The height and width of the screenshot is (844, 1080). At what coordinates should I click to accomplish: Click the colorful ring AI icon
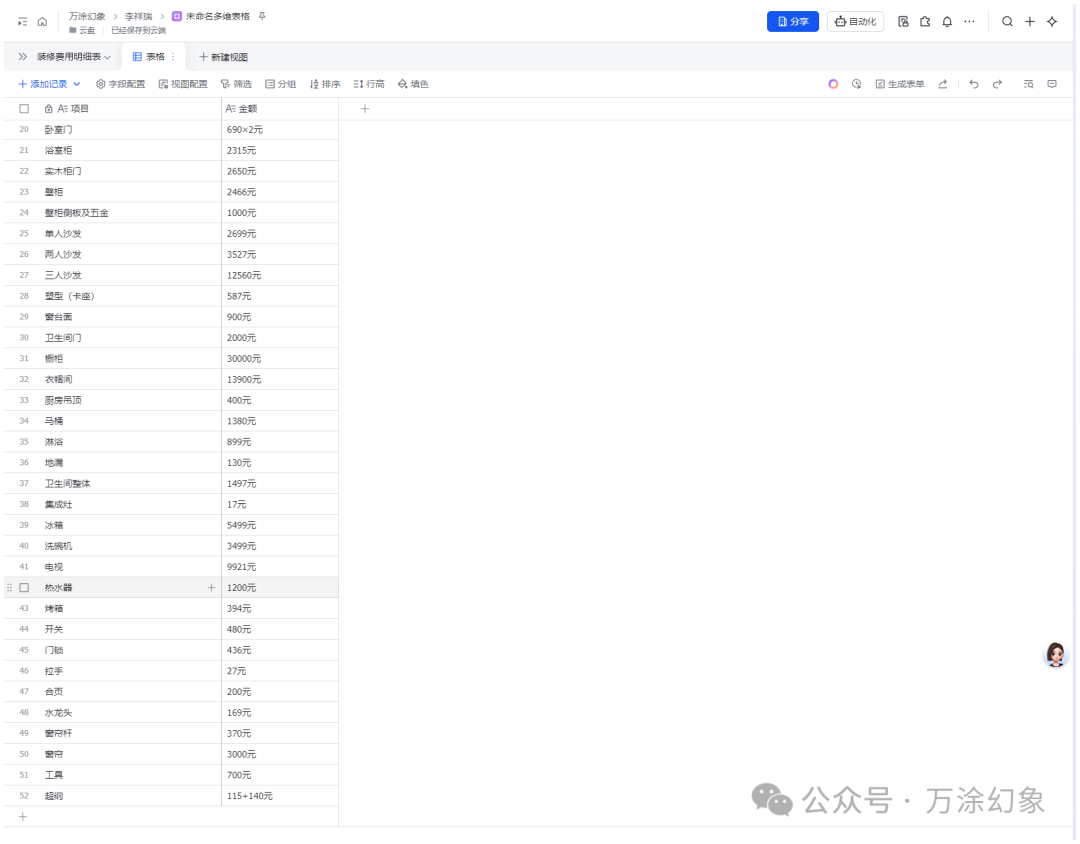point(833,84)
